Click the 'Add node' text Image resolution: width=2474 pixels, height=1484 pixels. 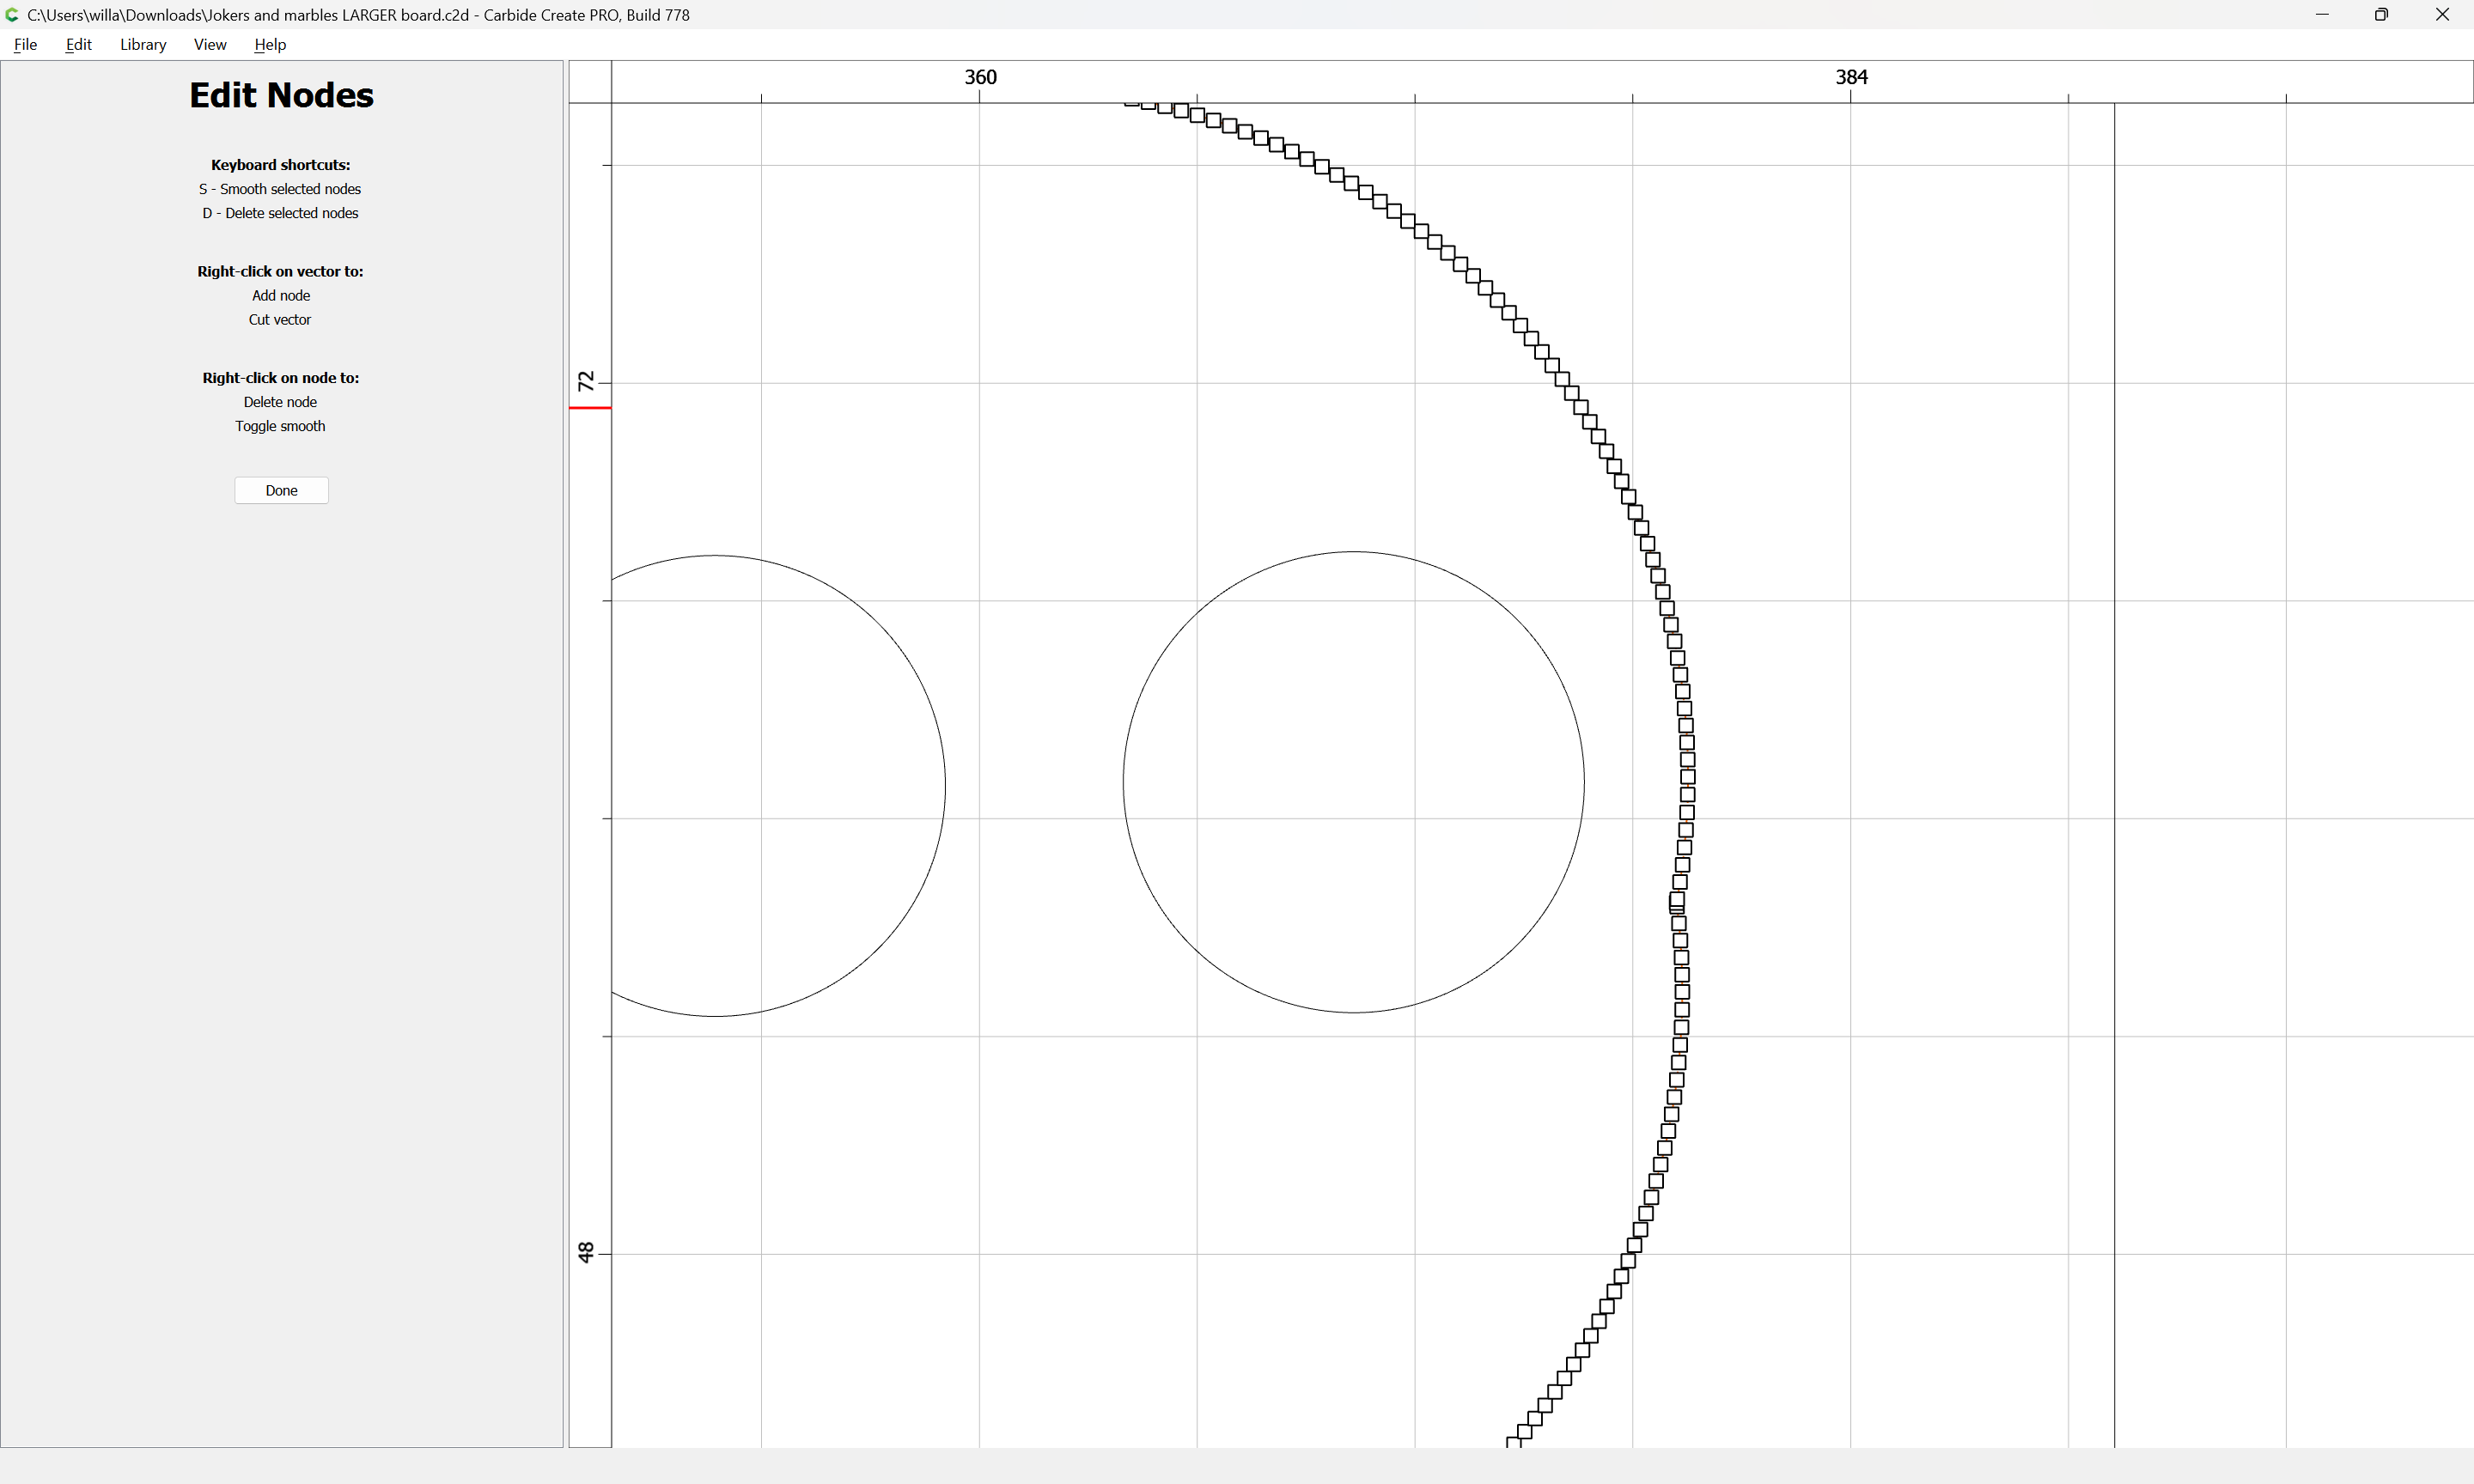click(281, 295)
